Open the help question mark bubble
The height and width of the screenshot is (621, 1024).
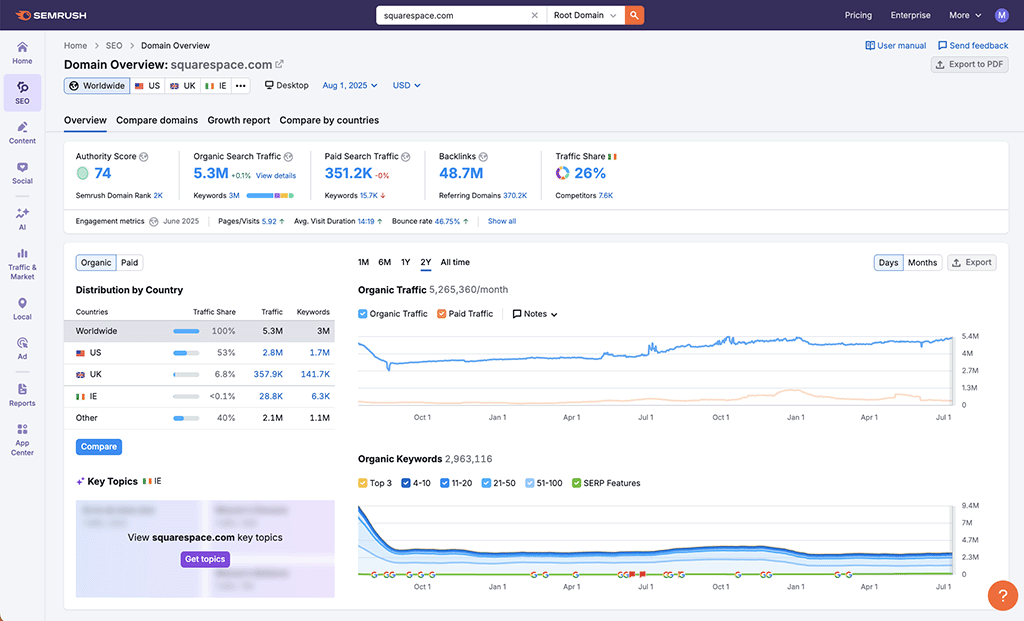[x=1002, y=596]
